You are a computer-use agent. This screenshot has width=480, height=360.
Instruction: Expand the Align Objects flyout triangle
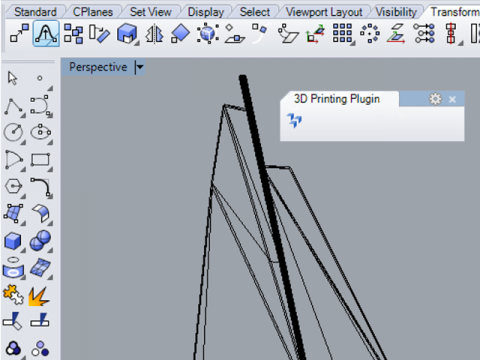tap(461, 43)
